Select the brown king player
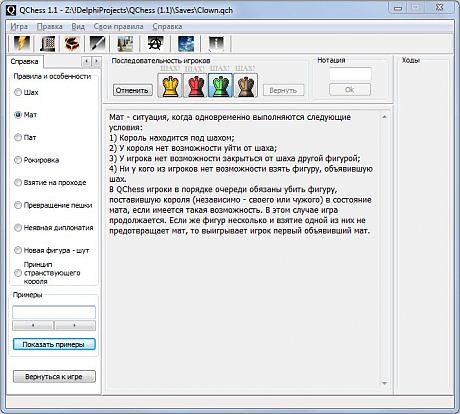460x414 pixels. pos(246,86)
